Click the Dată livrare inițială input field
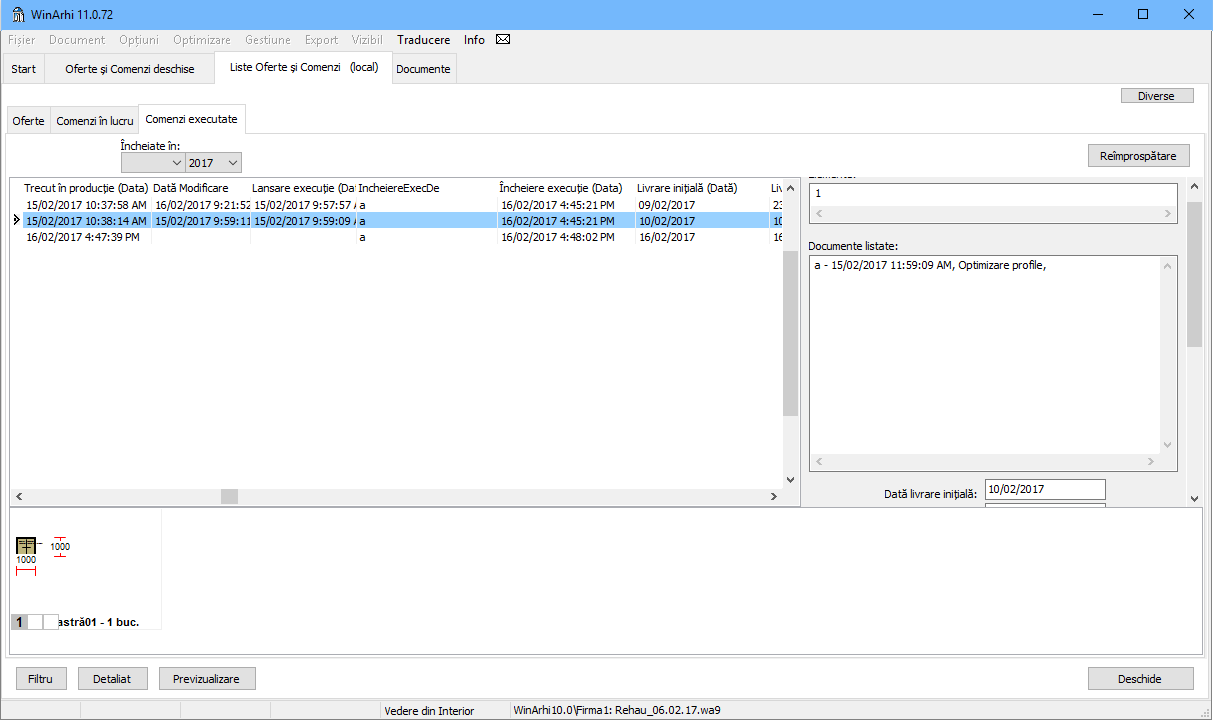Viewport: 1213px width, 720px height. click(x=1045, y=489)
